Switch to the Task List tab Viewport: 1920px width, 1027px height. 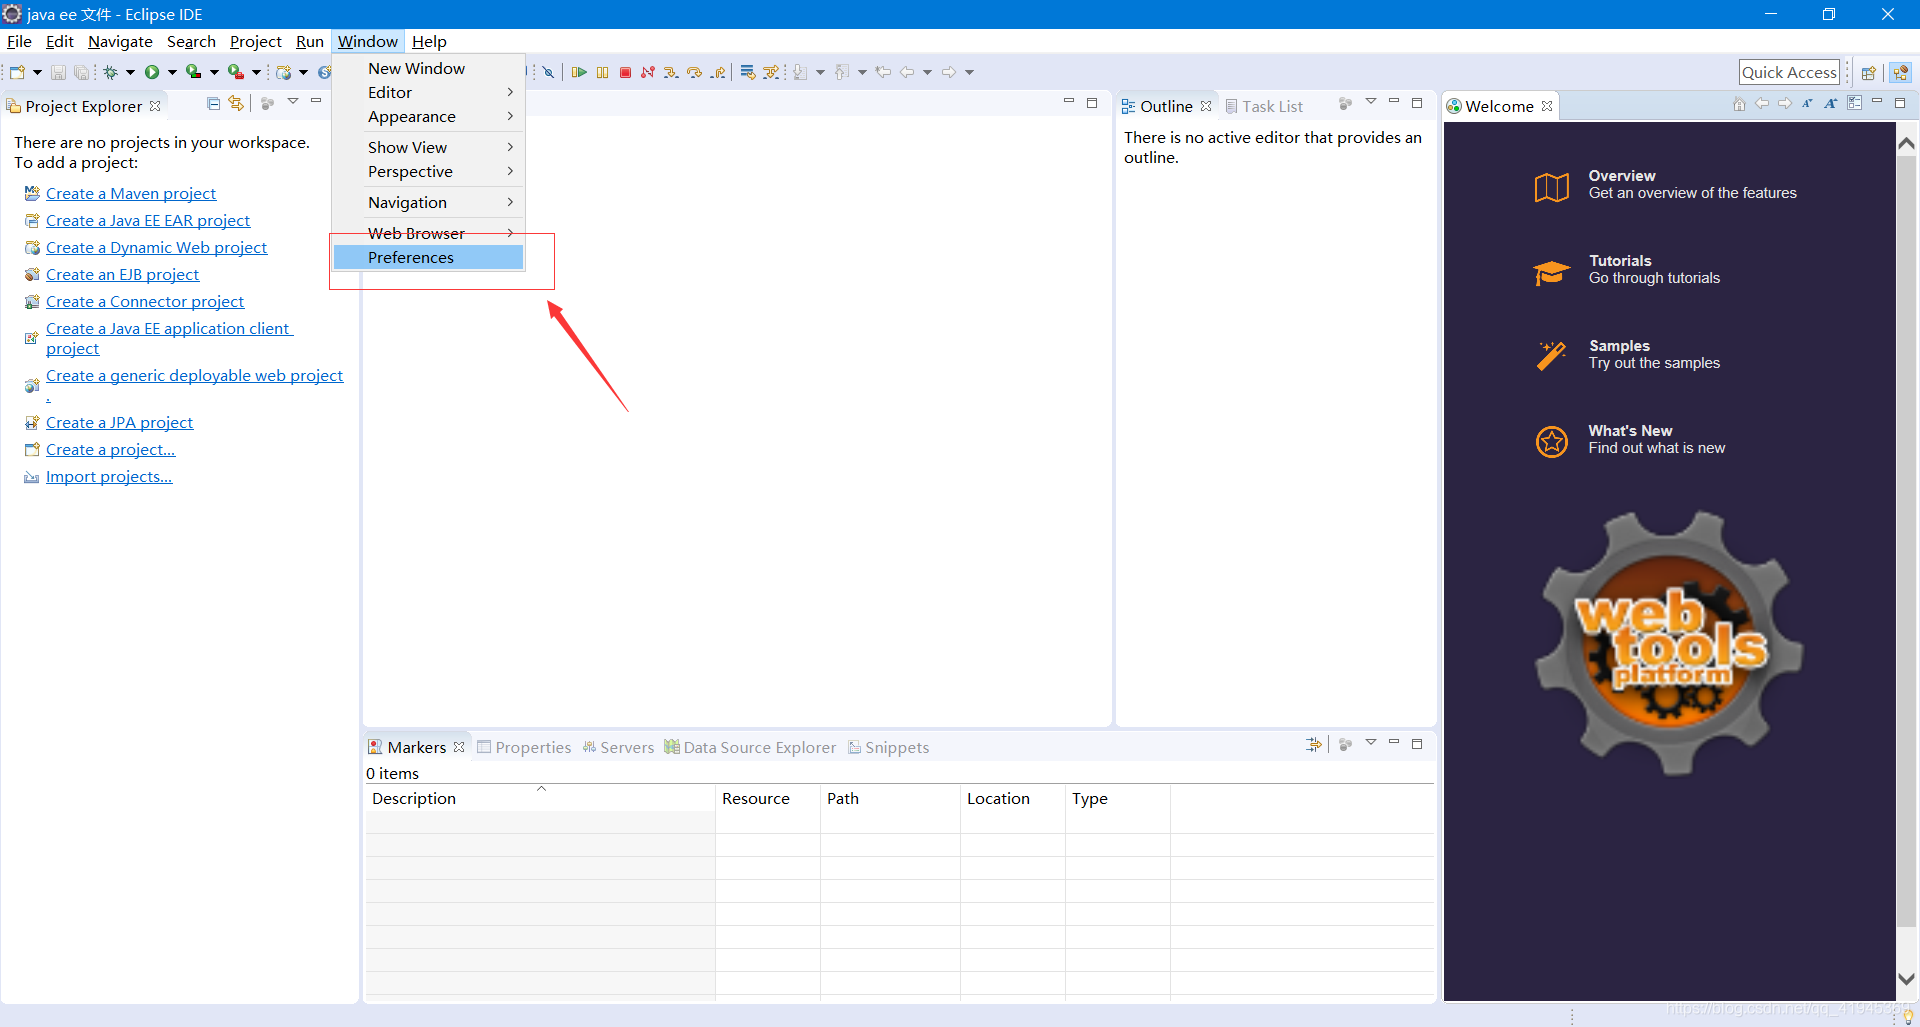coord(1264,106)
